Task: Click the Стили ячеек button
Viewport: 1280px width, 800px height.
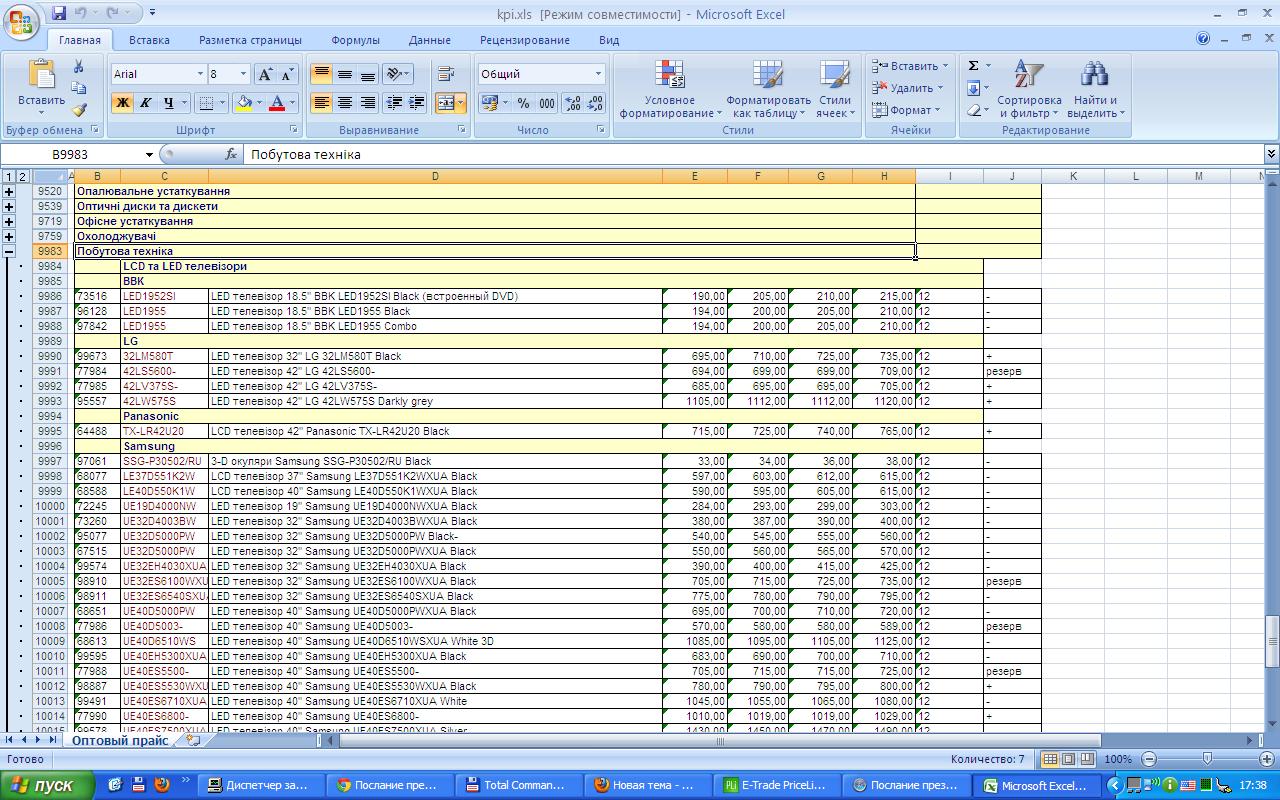Action: [834, 90]
